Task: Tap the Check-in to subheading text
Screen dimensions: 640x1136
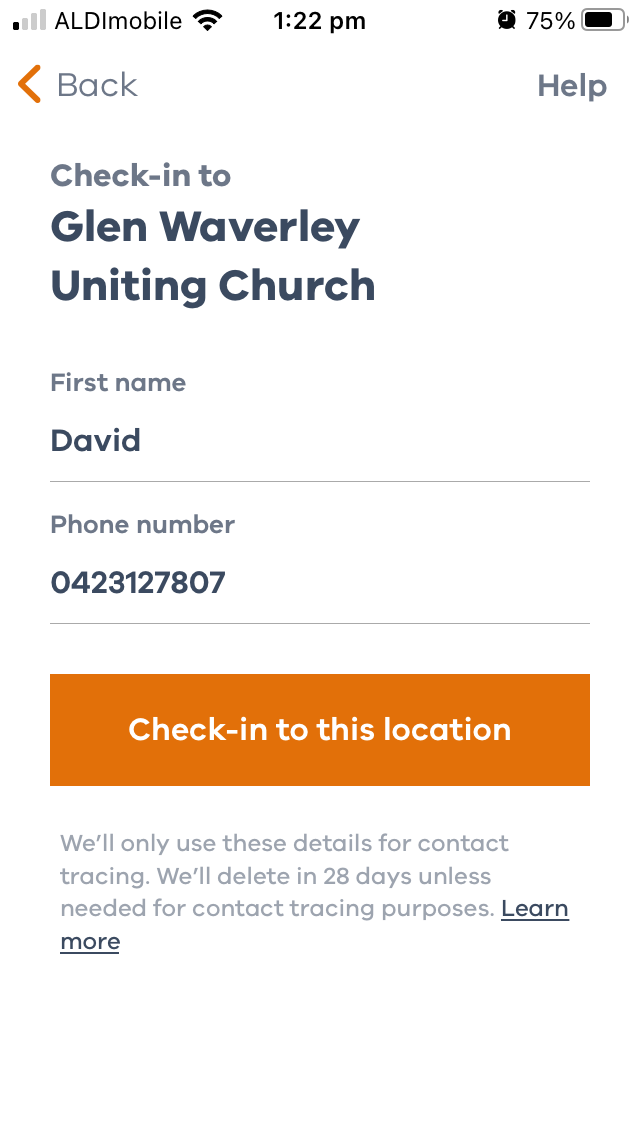Action: [140, 175]
